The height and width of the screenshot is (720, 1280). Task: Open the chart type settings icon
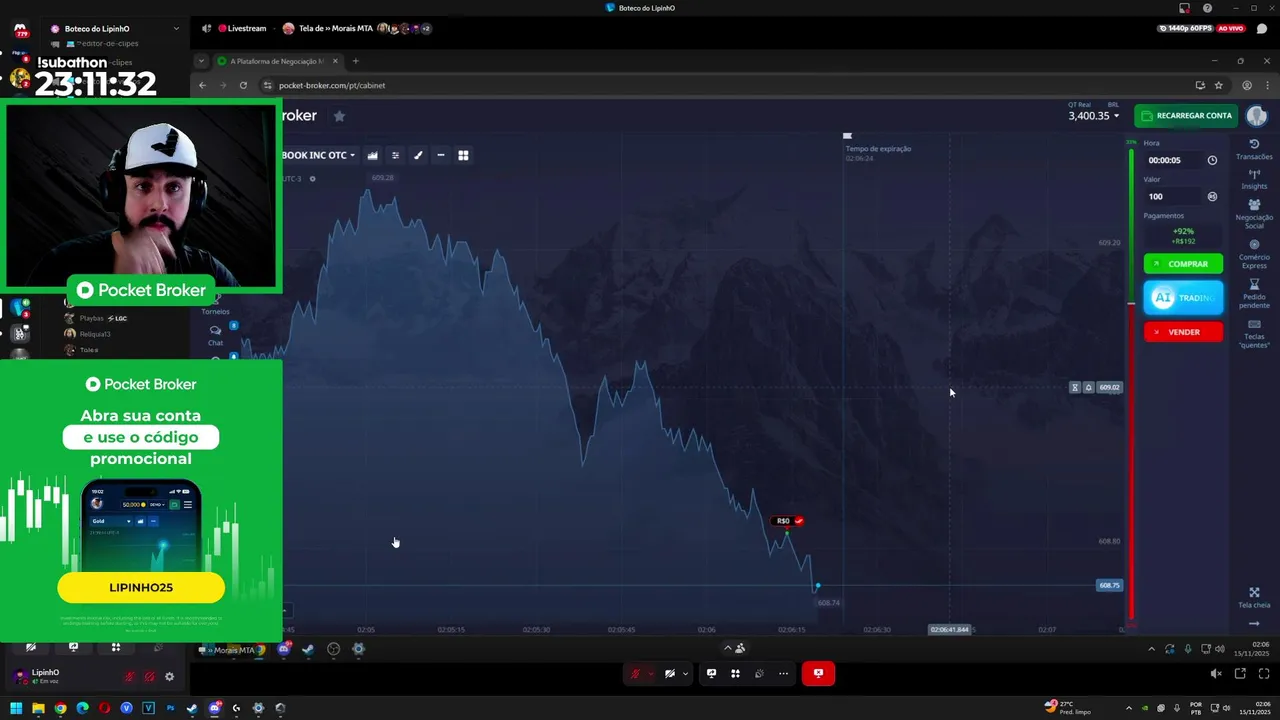[373, 155]
